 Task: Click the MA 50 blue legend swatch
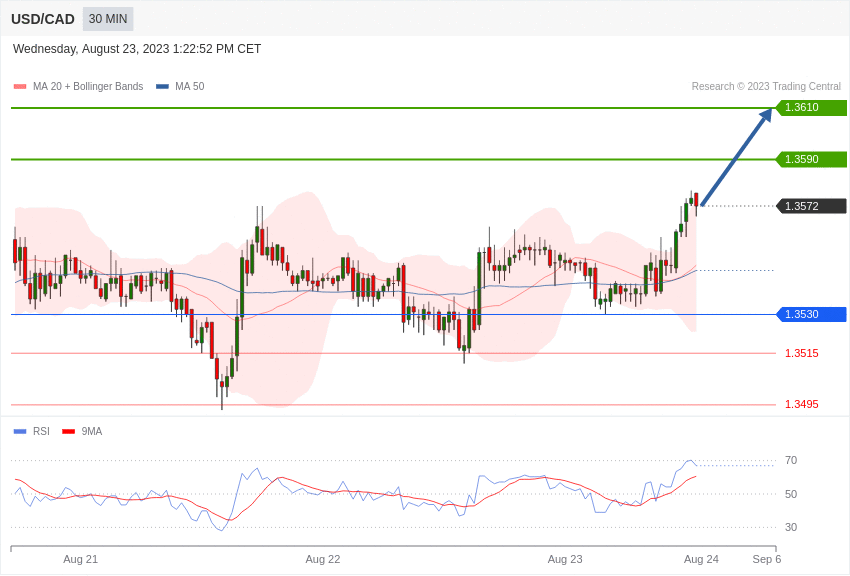[x=162, y=87]
